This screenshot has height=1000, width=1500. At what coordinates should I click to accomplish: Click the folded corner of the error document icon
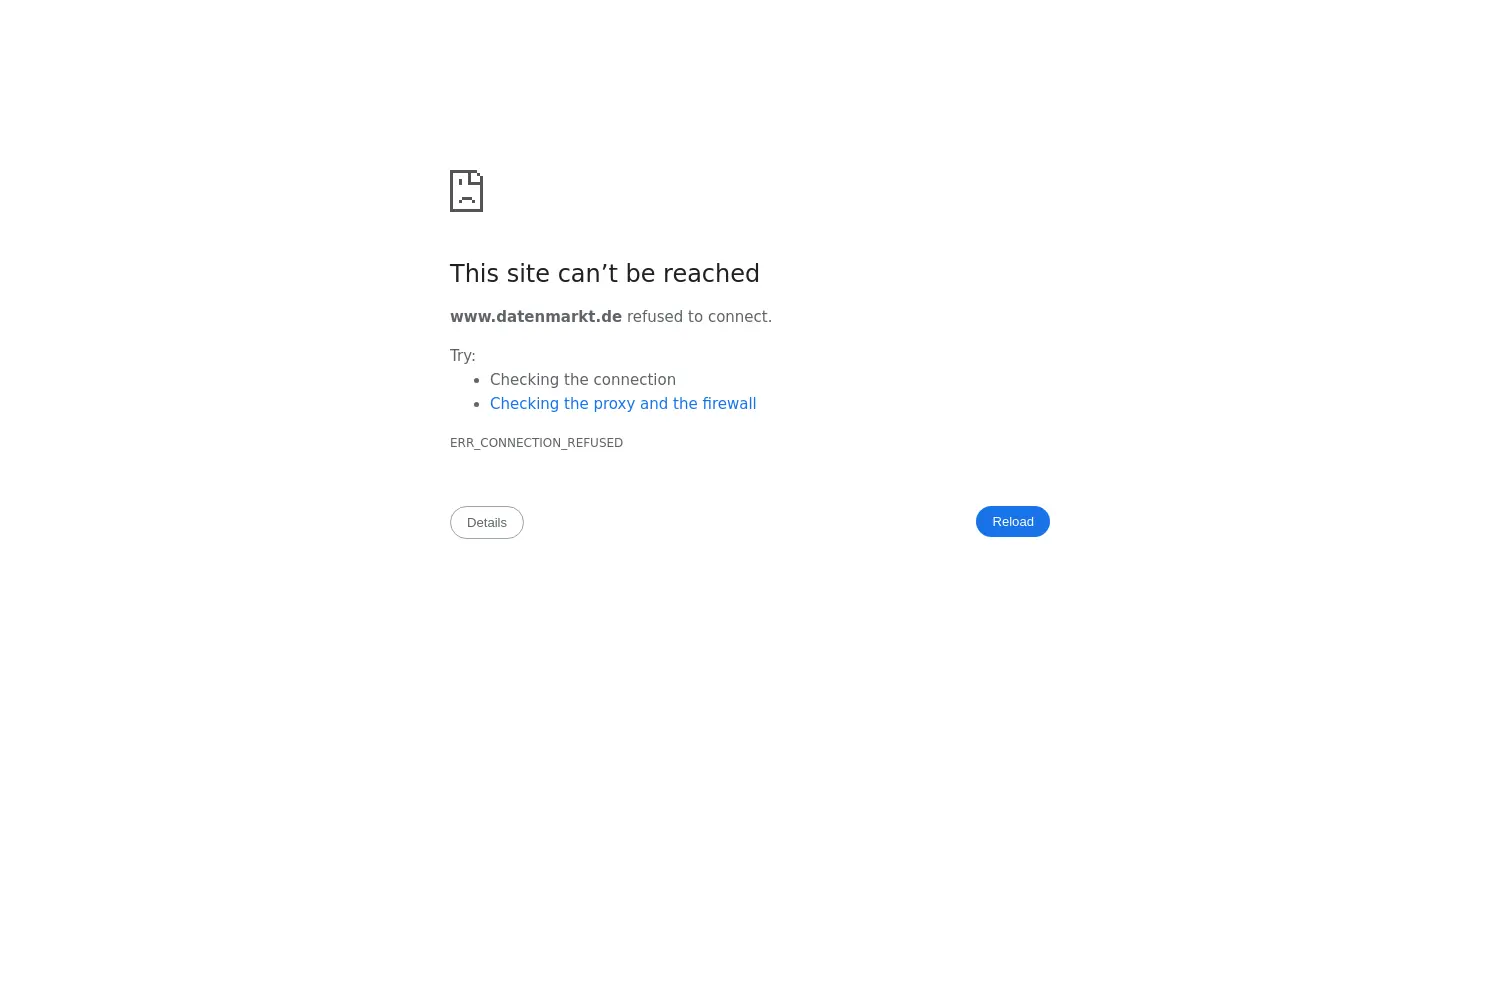coord(477,176)
